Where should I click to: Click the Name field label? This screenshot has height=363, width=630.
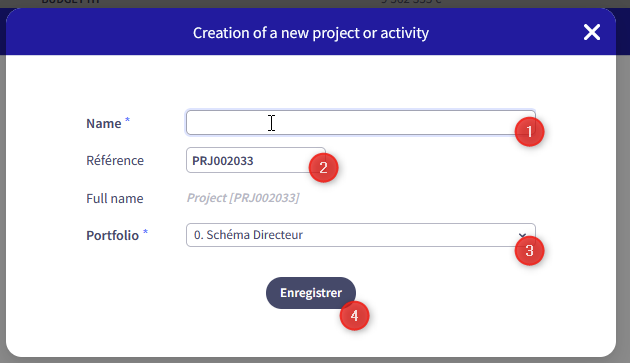point(104,123)
